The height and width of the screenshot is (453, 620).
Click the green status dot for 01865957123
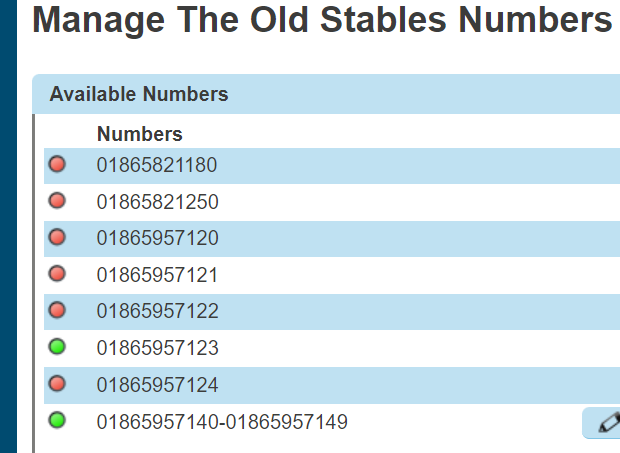tap(57, 347)
